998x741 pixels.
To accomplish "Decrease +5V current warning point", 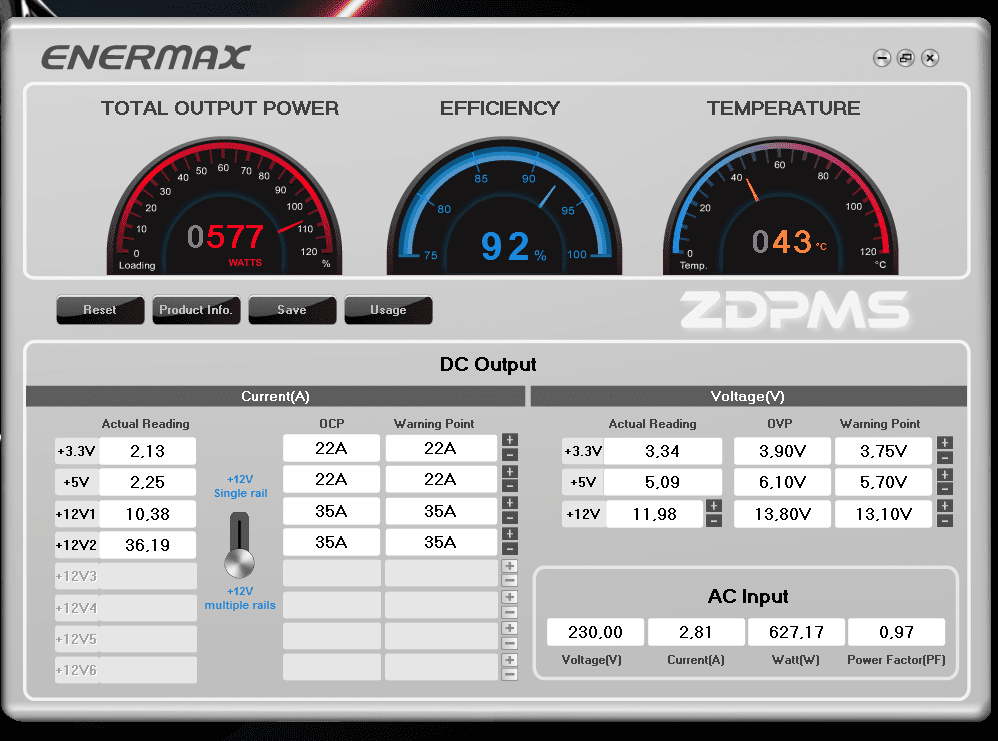I will pos(510,486).
